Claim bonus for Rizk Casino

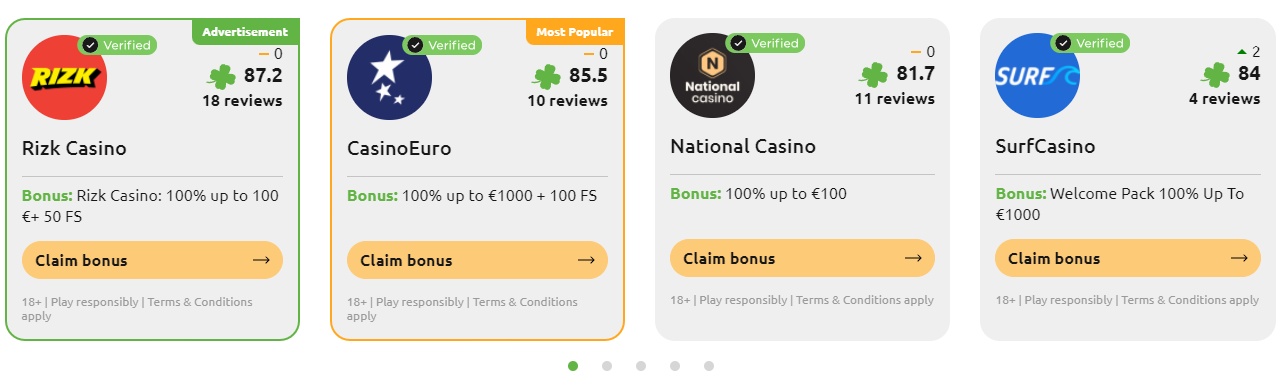(152, 260)
